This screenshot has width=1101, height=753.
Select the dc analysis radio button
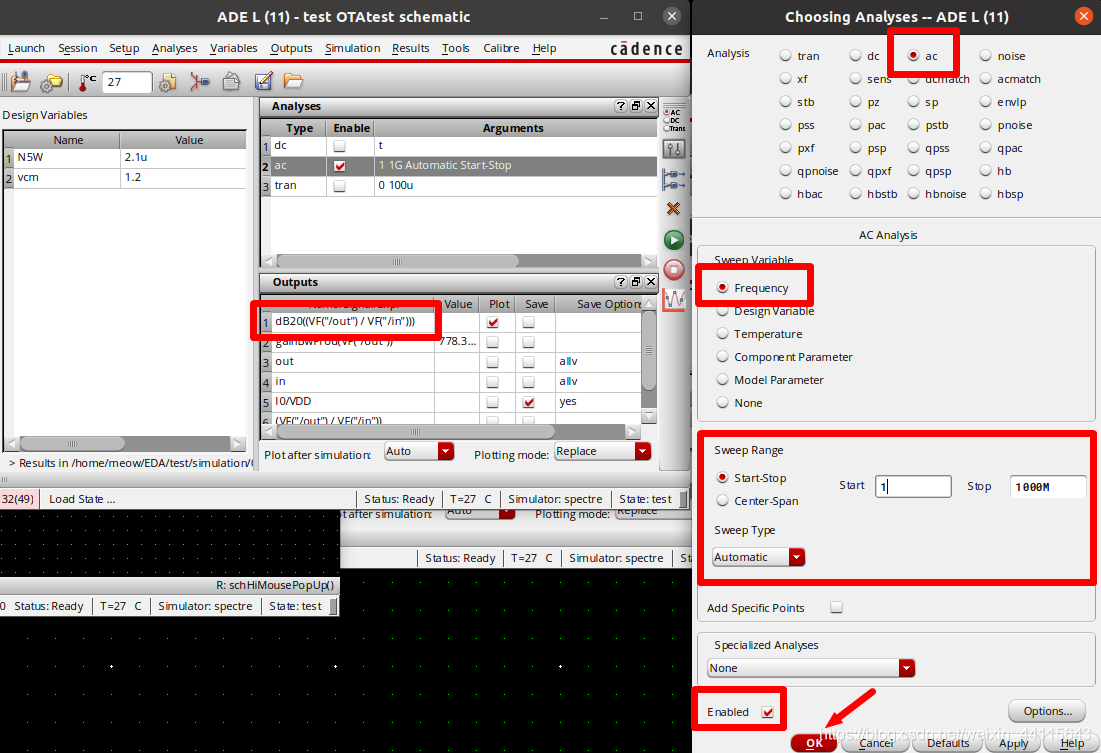(855, 55)
